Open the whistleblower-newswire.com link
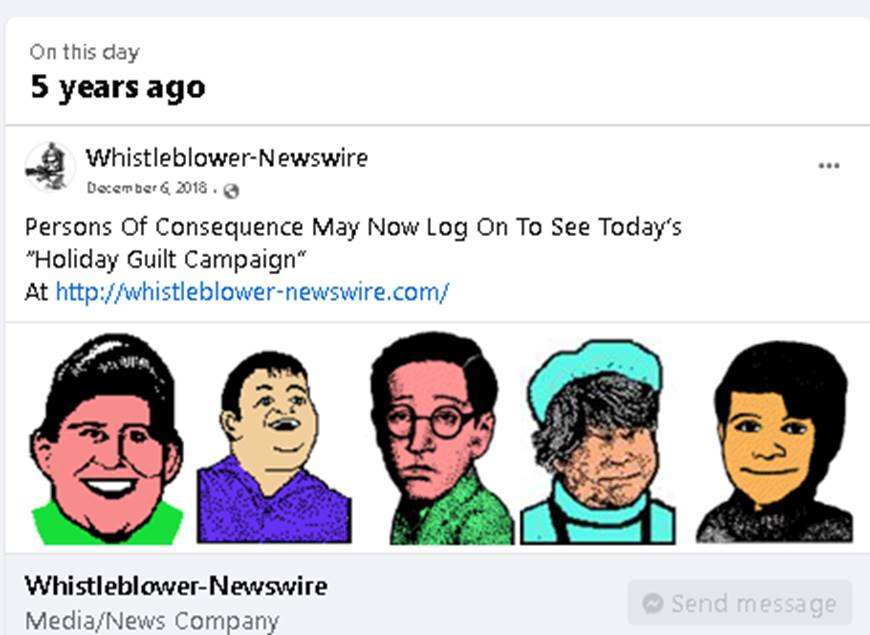This screenshot has height=635, width=870. pos(252,292)
